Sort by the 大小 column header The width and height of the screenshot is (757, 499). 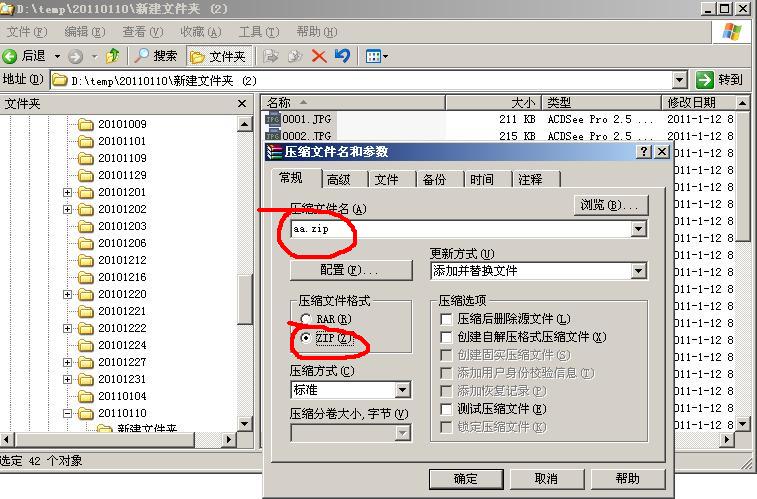493,103
